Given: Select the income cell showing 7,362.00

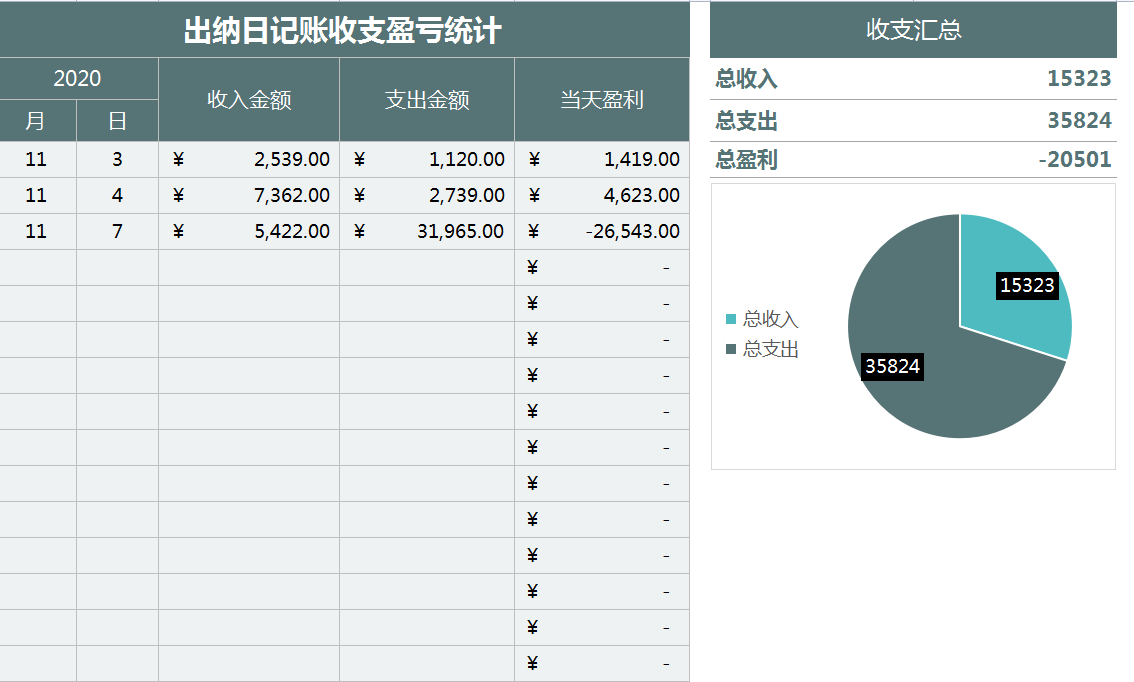Looking at the screenshot, I should point(249,195).
